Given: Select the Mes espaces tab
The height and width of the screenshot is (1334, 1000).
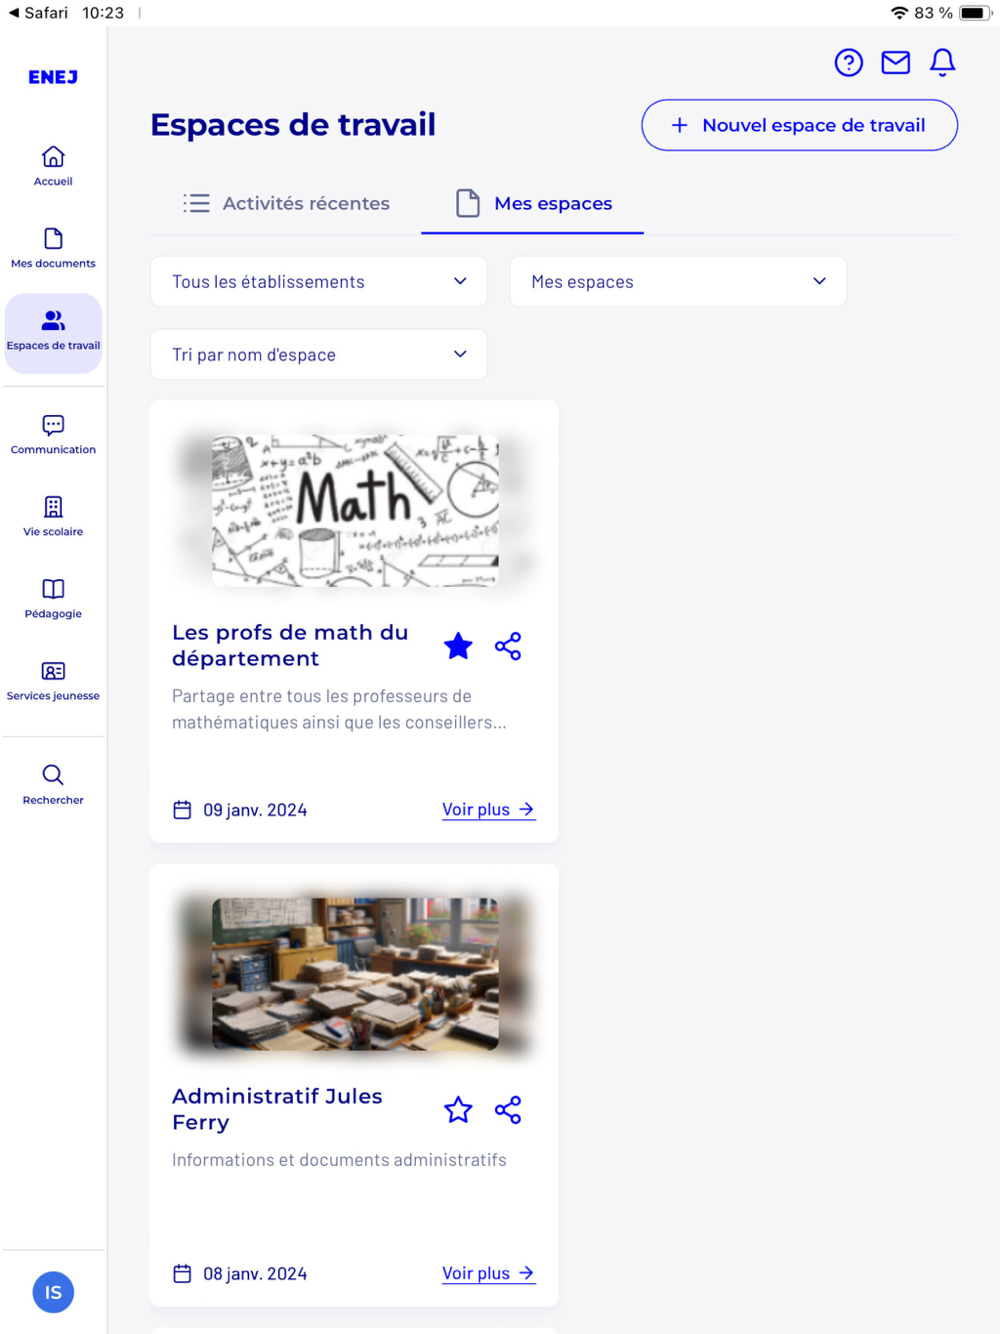Looking at the screenshot, I should coord(533,204).
